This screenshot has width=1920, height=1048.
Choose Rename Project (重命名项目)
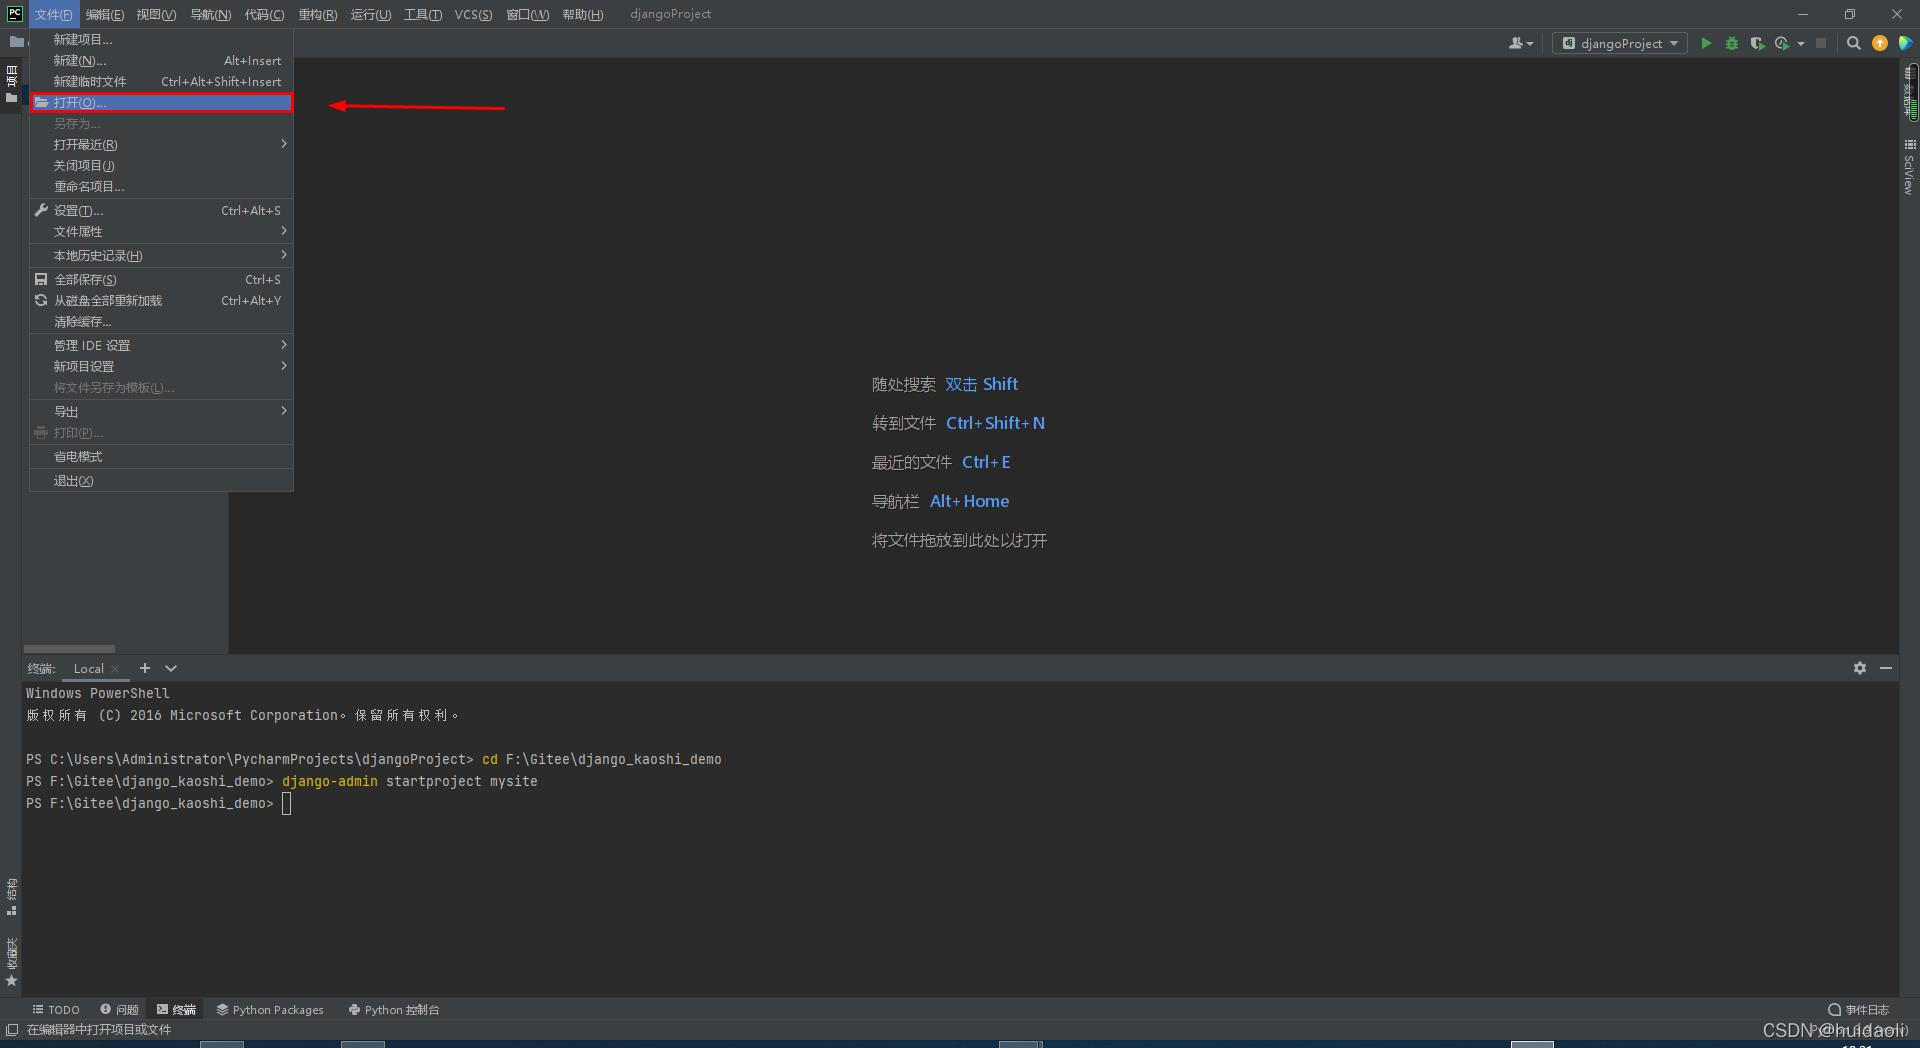point(161,187)
